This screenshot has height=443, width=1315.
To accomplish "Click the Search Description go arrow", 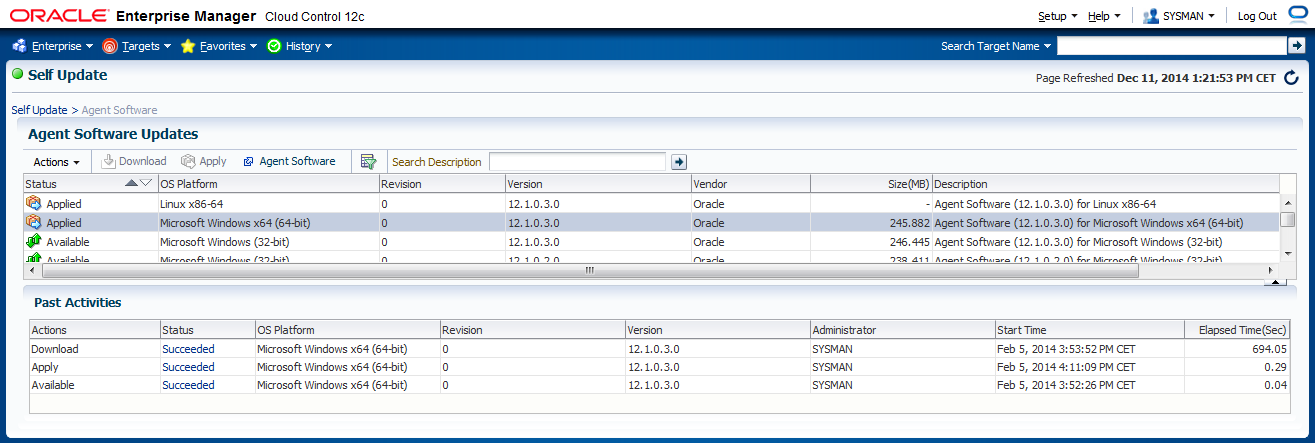I will 679,162.
